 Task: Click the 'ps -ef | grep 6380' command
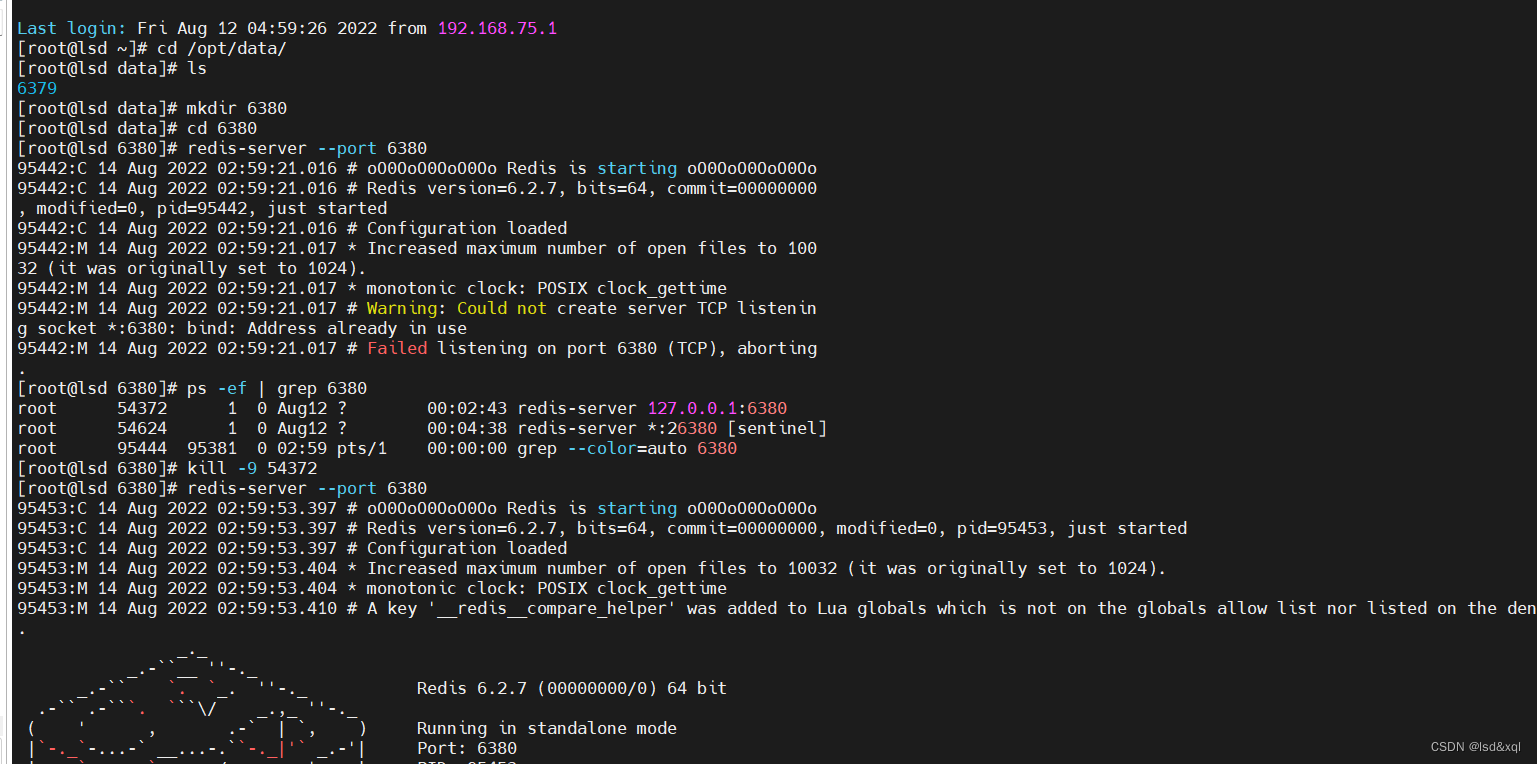[x=277, y=388]
